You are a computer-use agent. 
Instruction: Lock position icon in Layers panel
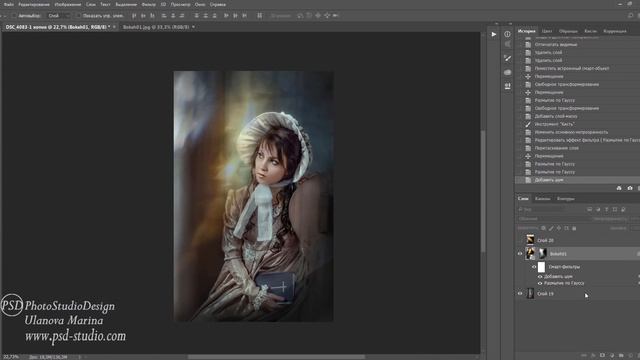(x=559, y=228)
